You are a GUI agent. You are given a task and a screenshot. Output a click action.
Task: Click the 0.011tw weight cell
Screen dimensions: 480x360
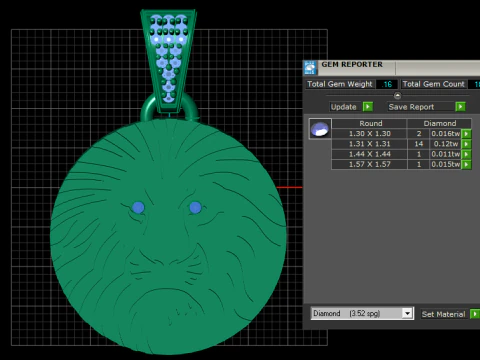click(446, 154)
